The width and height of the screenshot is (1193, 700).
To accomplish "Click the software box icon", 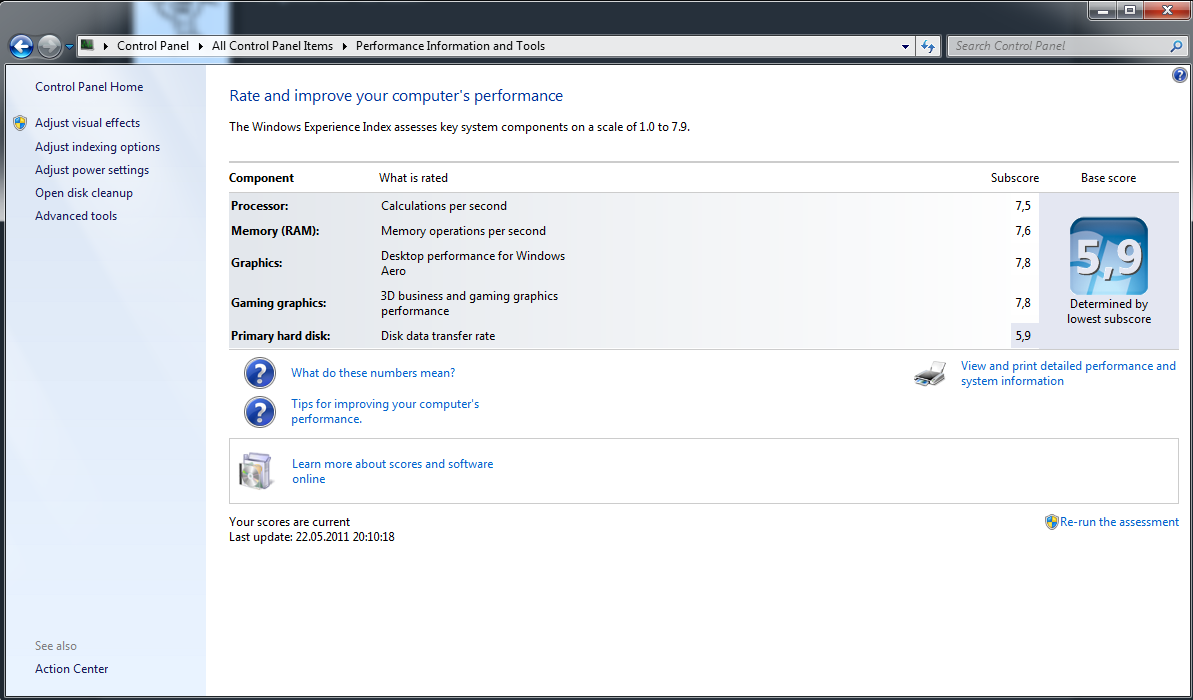I will (255, 471).
